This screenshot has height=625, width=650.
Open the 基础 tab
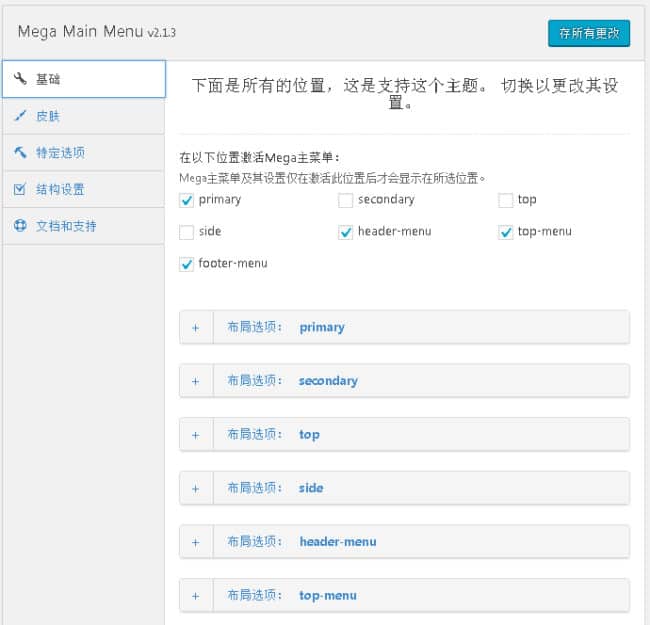coord(84,79)
